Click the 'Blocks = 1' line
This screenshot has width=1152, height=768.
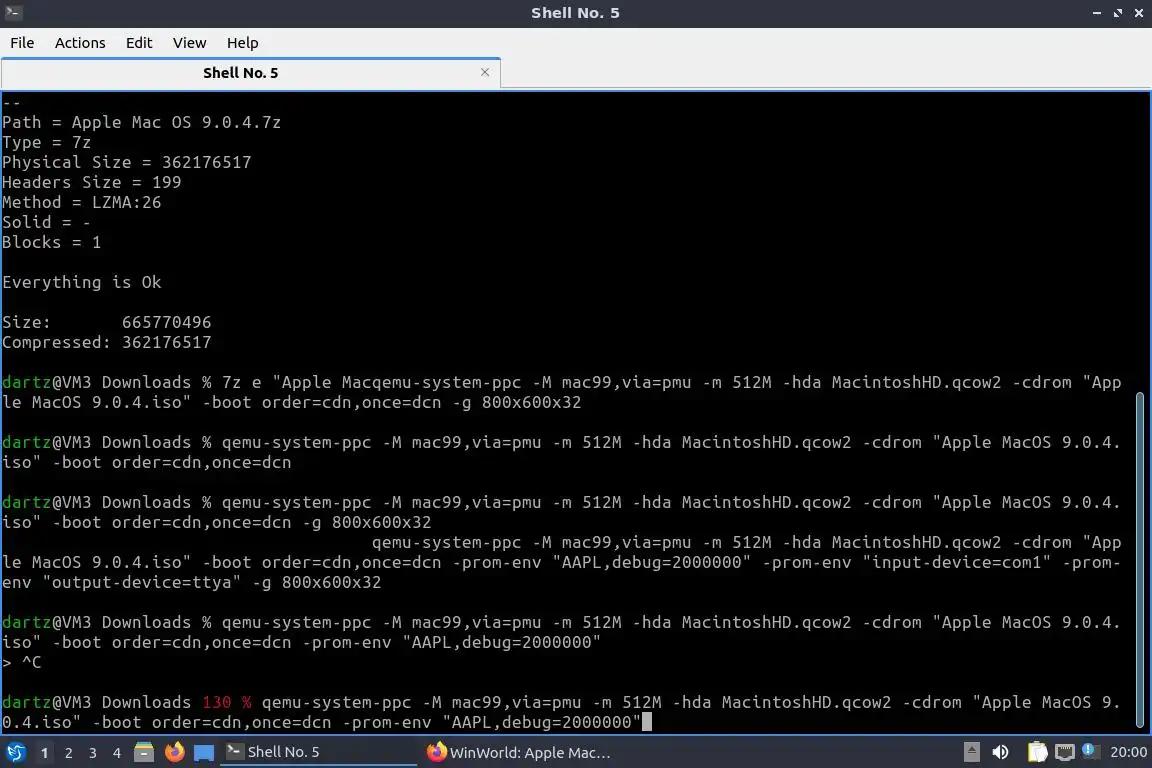coord(51,243)
